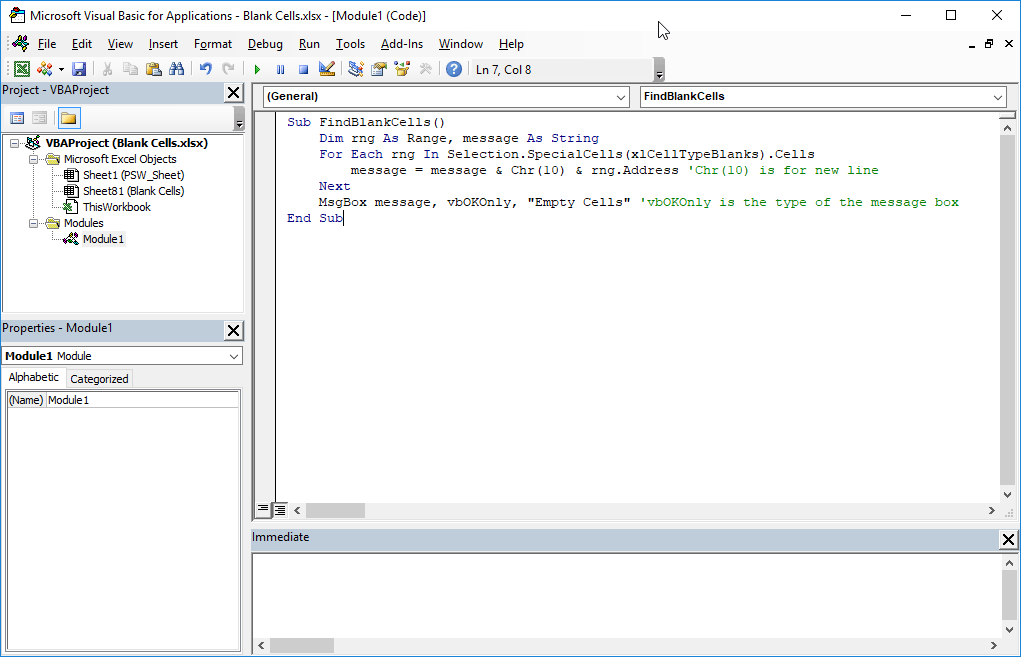Open the Format menu

(x=213, y=44)
